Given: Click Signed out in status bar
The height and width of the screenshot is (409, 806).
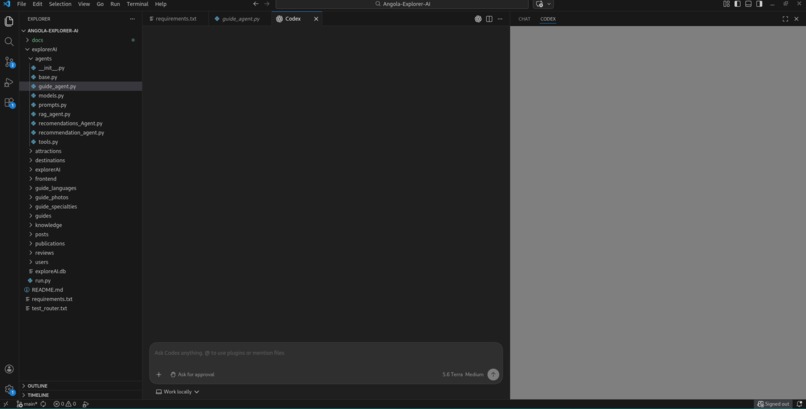Looking at the screenshot, I should [x=773, y=404].
